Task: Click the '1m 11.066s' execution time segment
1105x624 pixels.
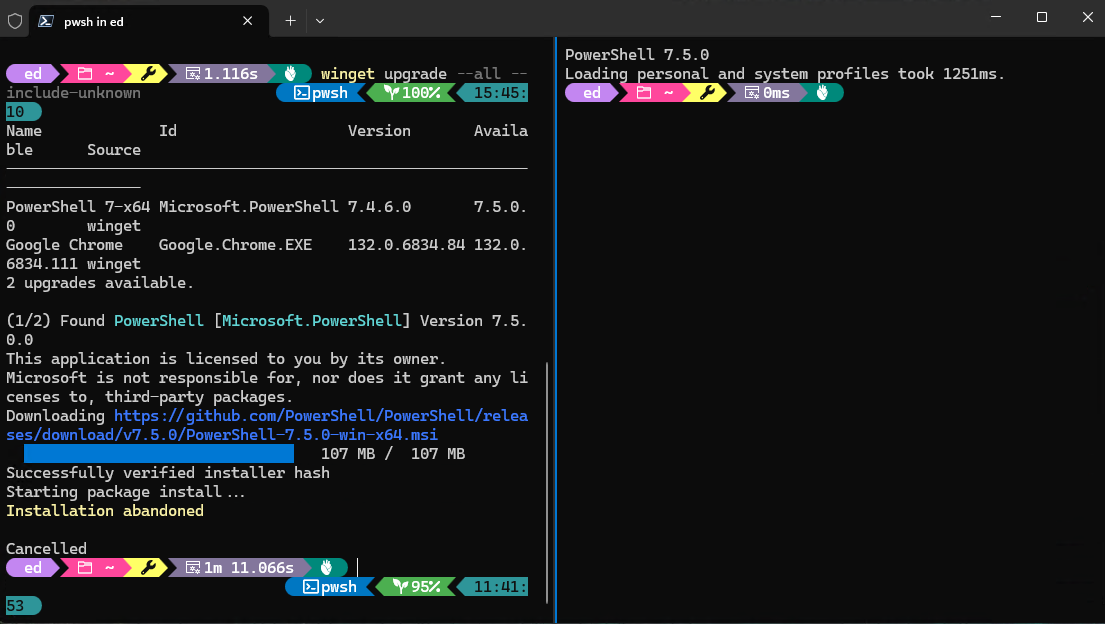Action: click(x=240, y=568)
